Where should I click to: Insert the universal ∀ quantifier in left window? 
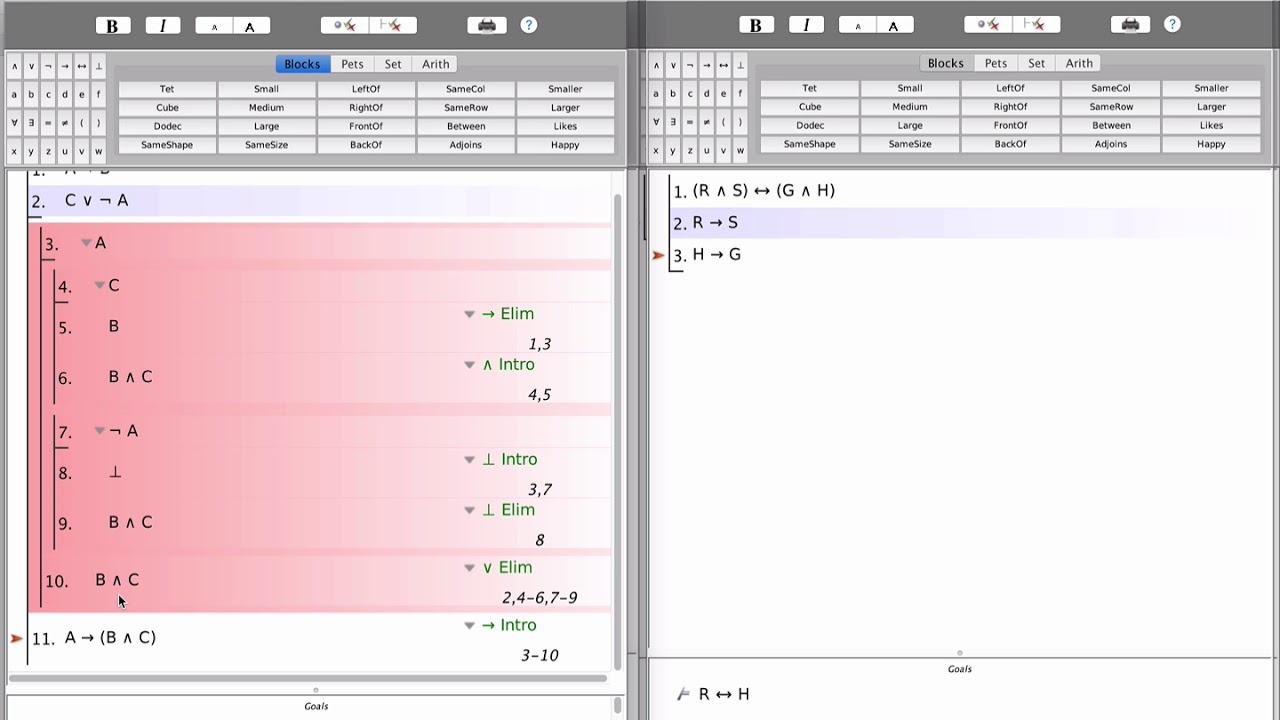(x=14, y=123)
